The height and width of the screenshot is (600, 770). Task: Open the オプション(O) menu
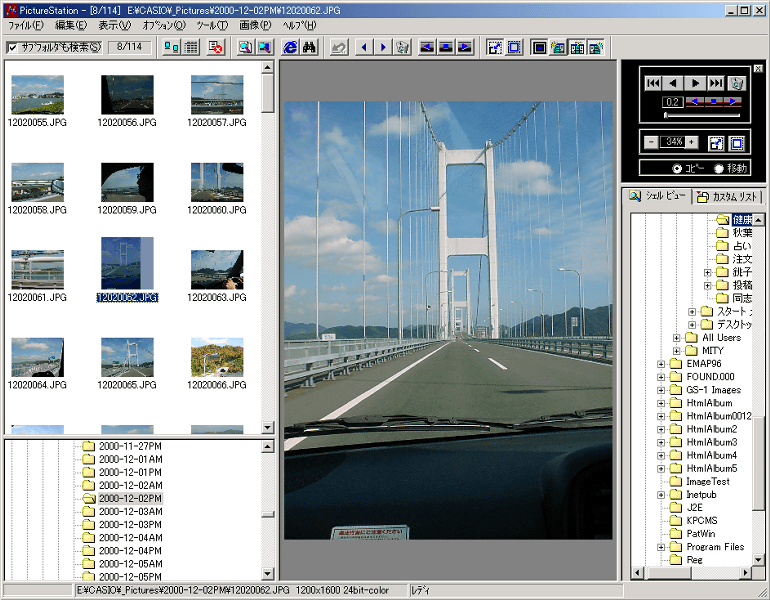tap(164, 25)
